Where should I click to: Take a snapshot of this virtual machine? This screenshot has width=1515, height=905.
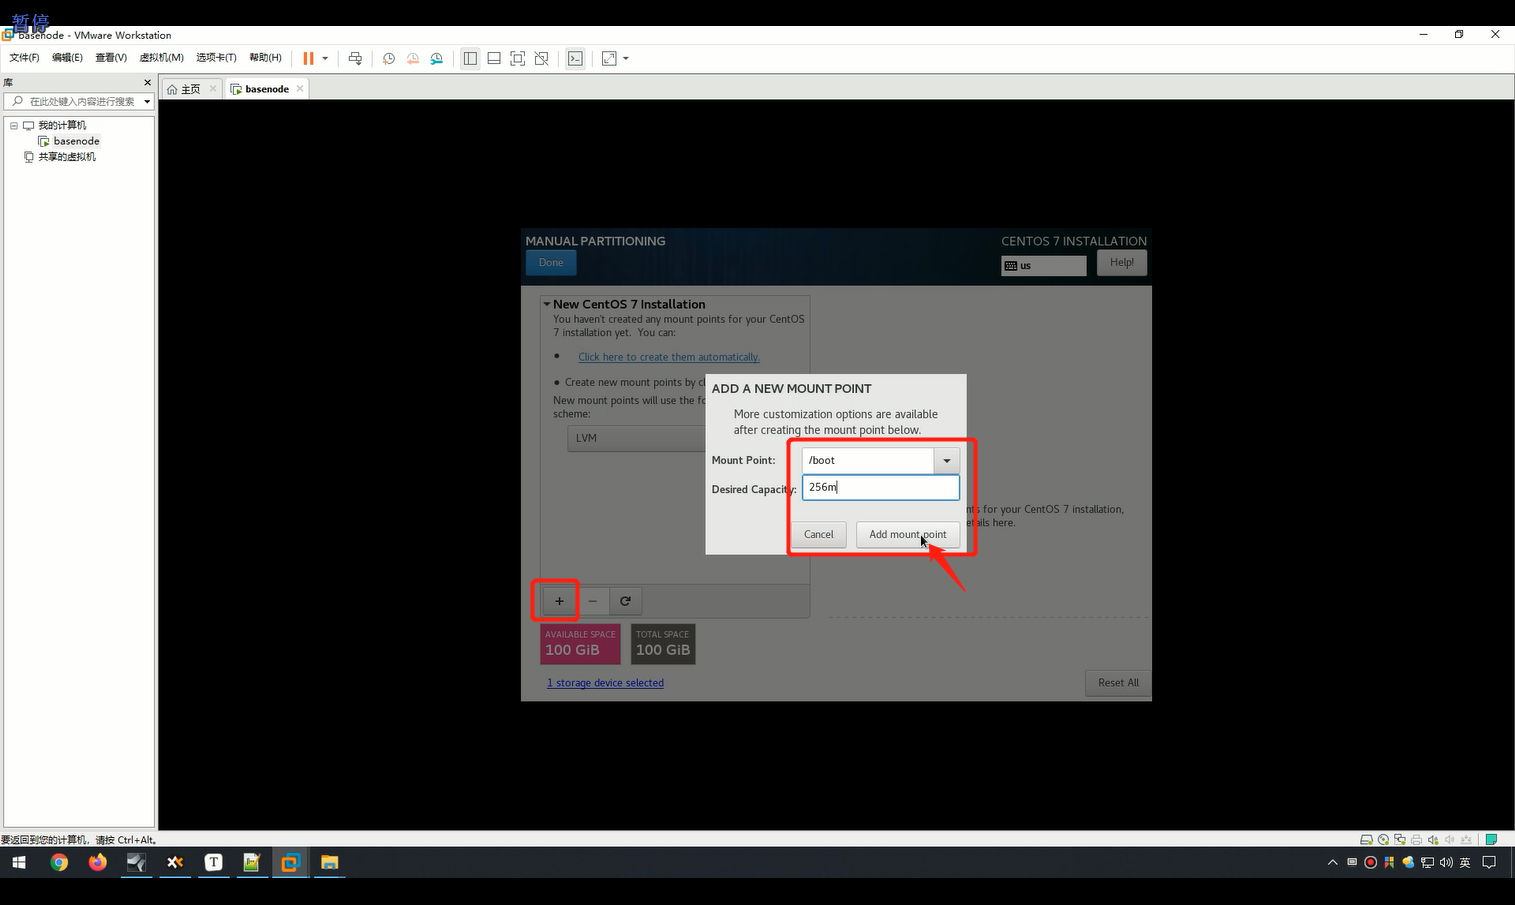pos(389,59)
